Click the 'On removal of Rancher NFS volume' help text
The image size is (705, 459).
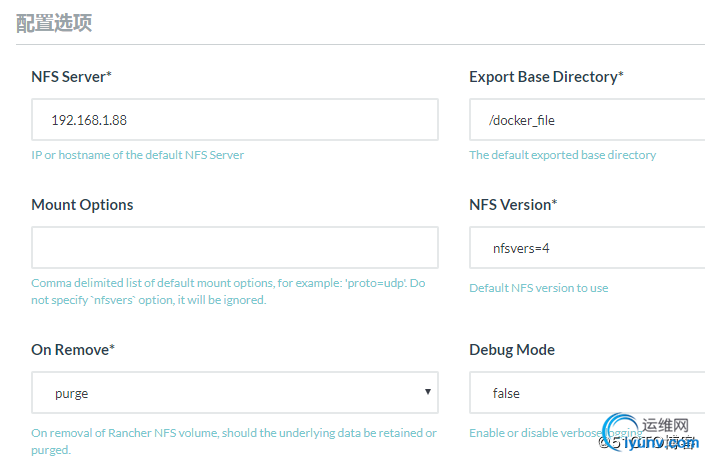pyautogui.click(x=234, y=441)
